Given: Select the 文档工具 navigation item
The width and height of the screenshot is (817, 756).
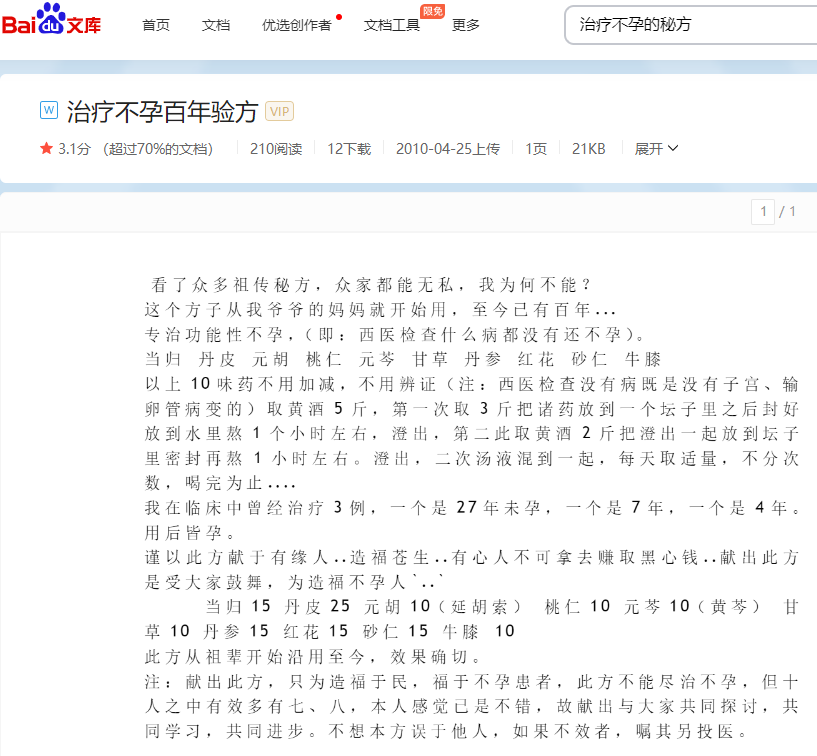Looking at the screenshot, I should [x=391, y=25].
